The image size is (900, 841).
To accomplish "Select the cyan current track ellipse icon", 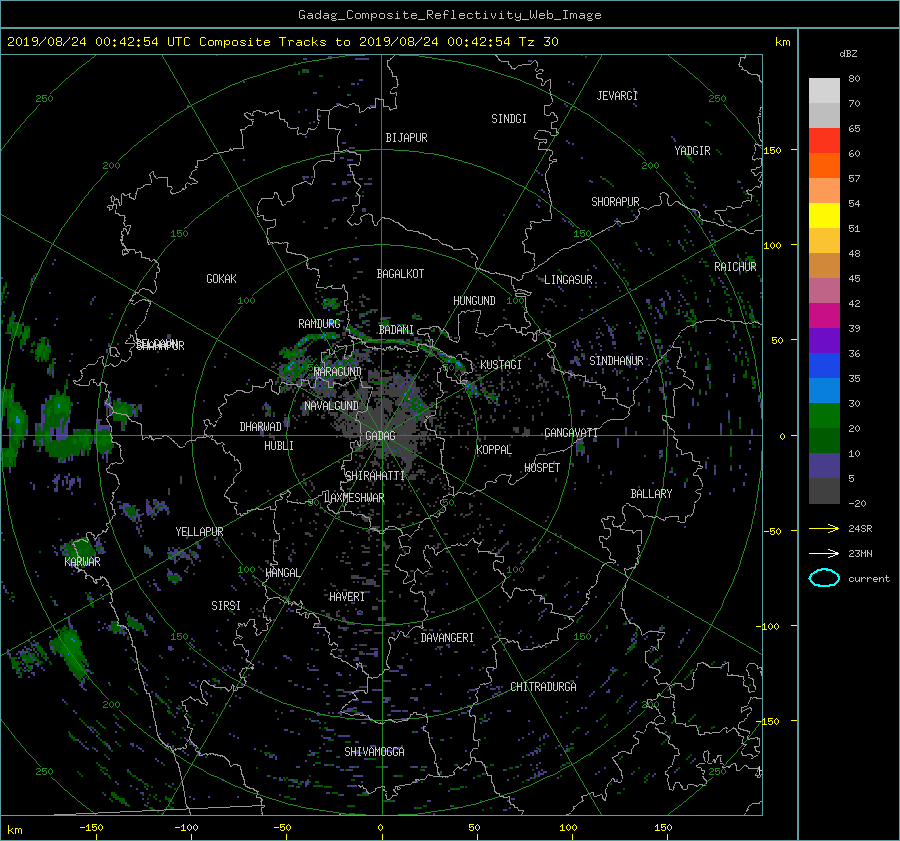I will (x=824, y=578).
